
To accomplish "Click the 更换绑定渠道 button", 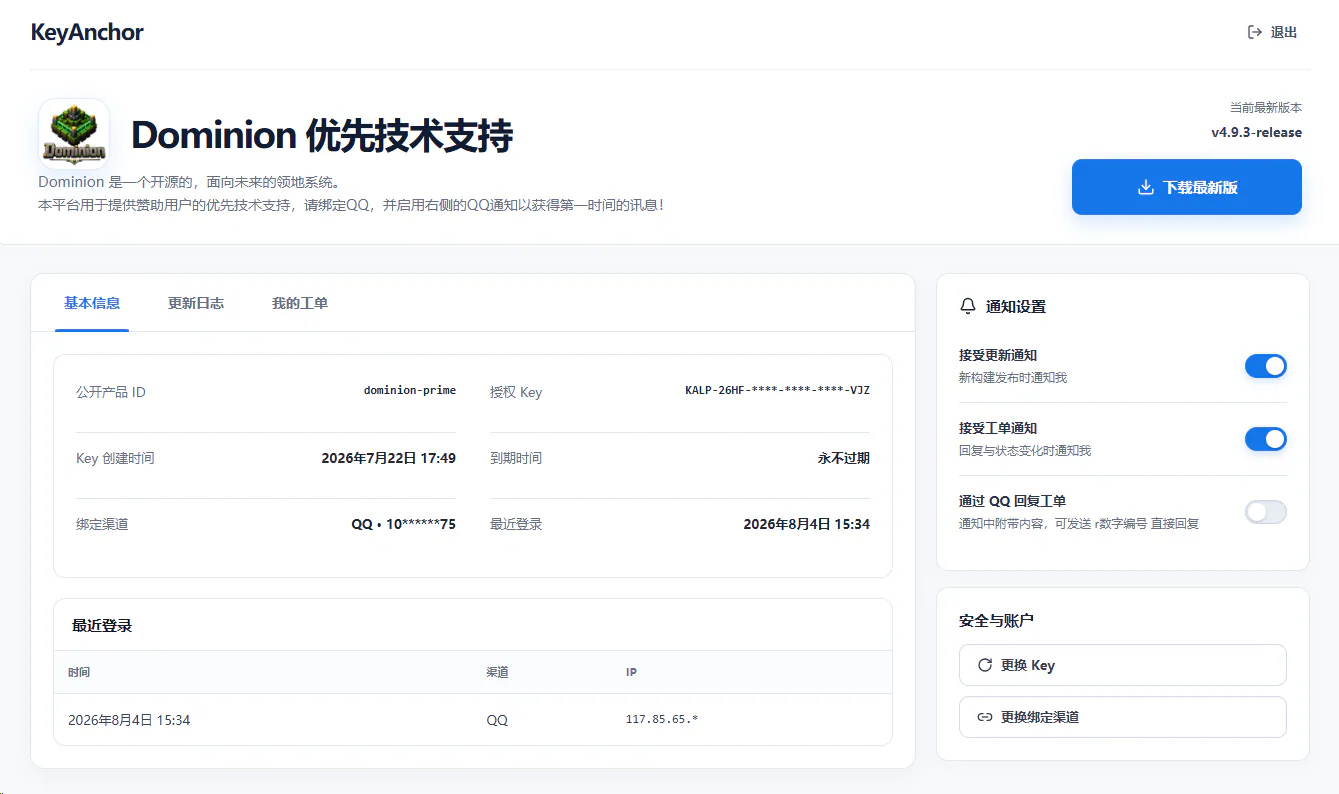I will click(1122, 717).
